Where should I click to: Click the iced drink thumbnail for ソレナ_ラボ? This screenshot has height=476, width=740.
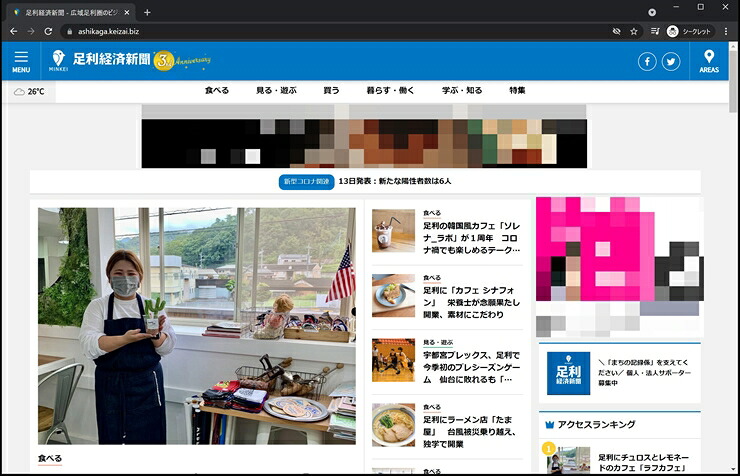coord(393,231)
